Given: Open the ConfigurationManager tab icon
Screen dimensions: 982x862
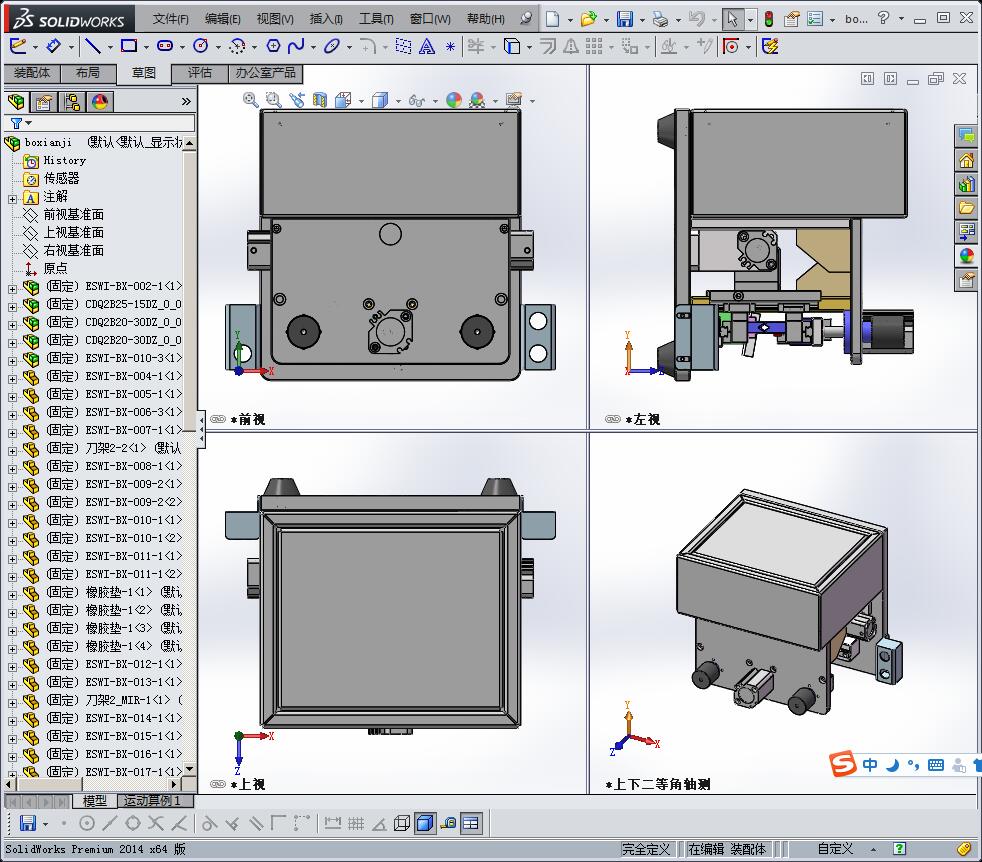Looking at the screenshot, I should [72, 101].
